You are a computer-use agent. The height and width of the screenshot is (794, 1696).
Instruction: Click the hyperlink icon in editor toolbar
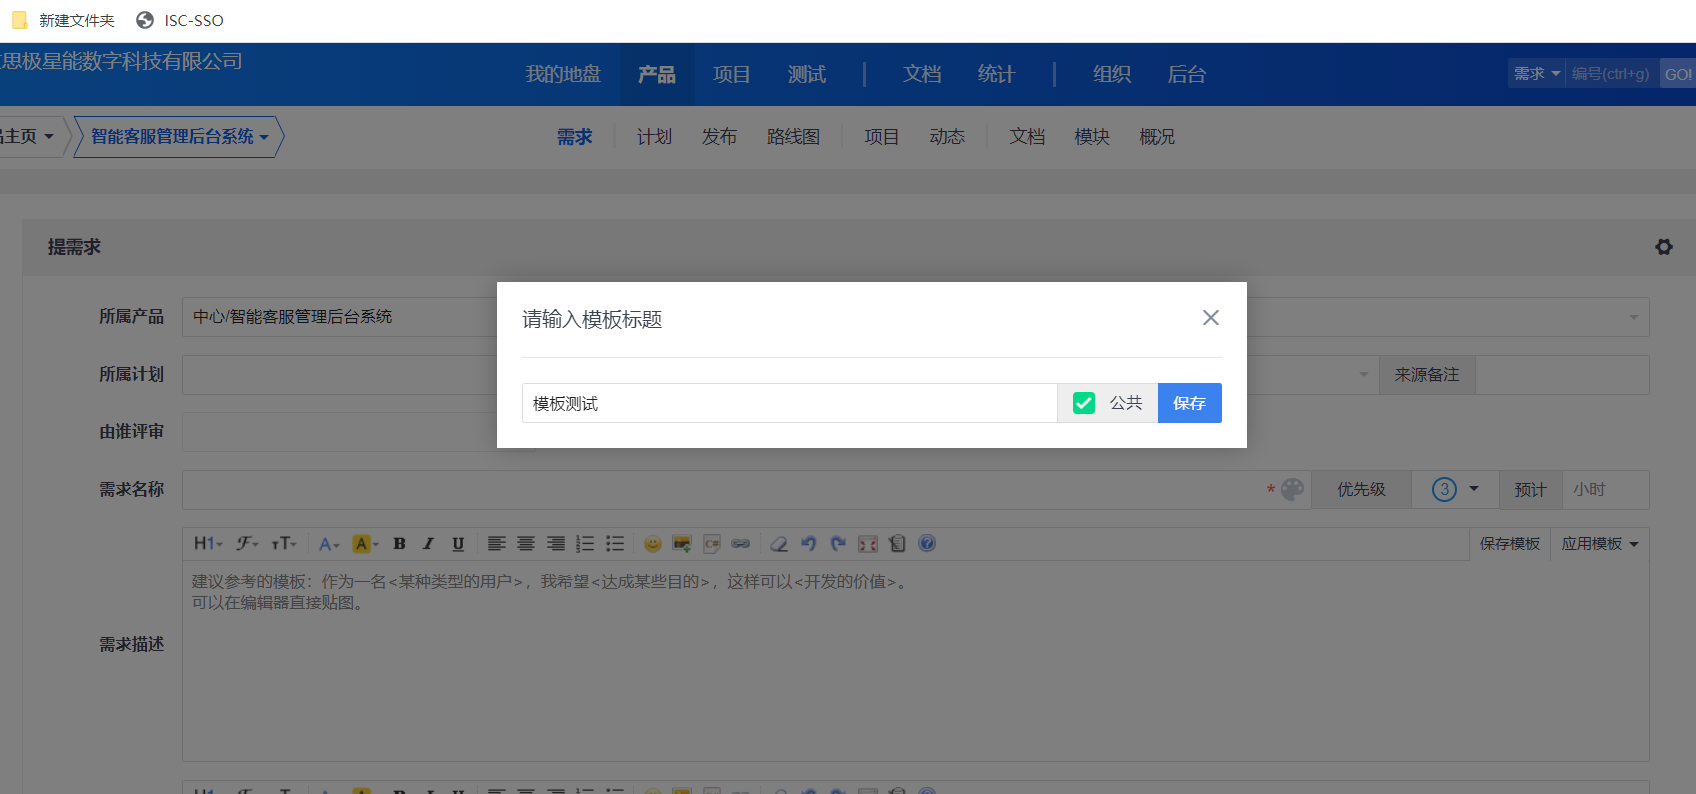pos(741,544)
